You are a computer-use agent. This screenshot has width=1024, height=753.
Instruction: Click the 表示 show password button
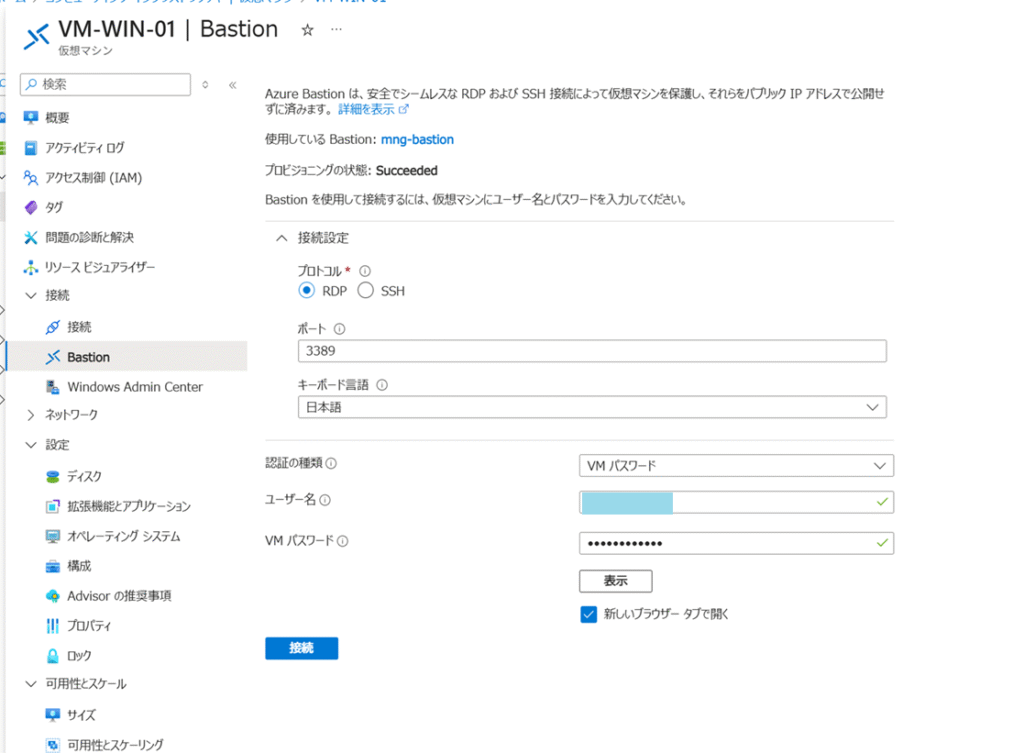click(x=615, y=581)
